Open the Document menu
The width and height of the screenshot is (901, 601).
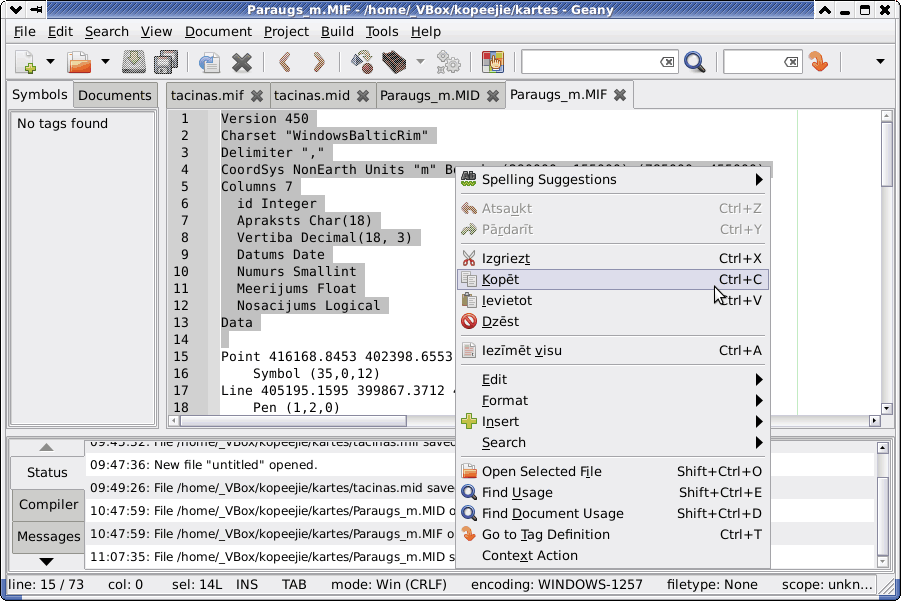tap(218, 32)
